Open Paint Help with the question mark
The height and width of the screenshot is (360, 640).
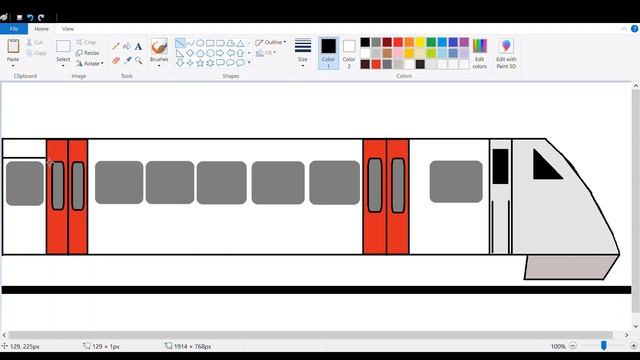tap(635, 29)
